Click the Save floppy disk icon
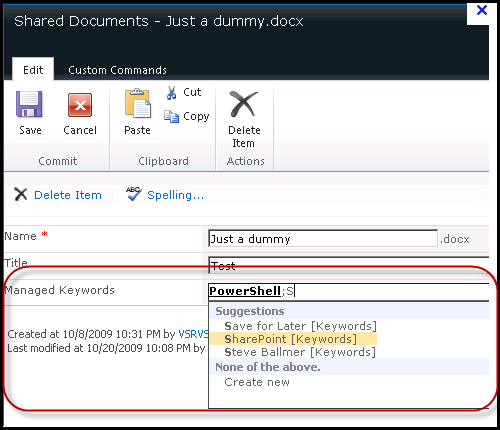 [29, 104]
